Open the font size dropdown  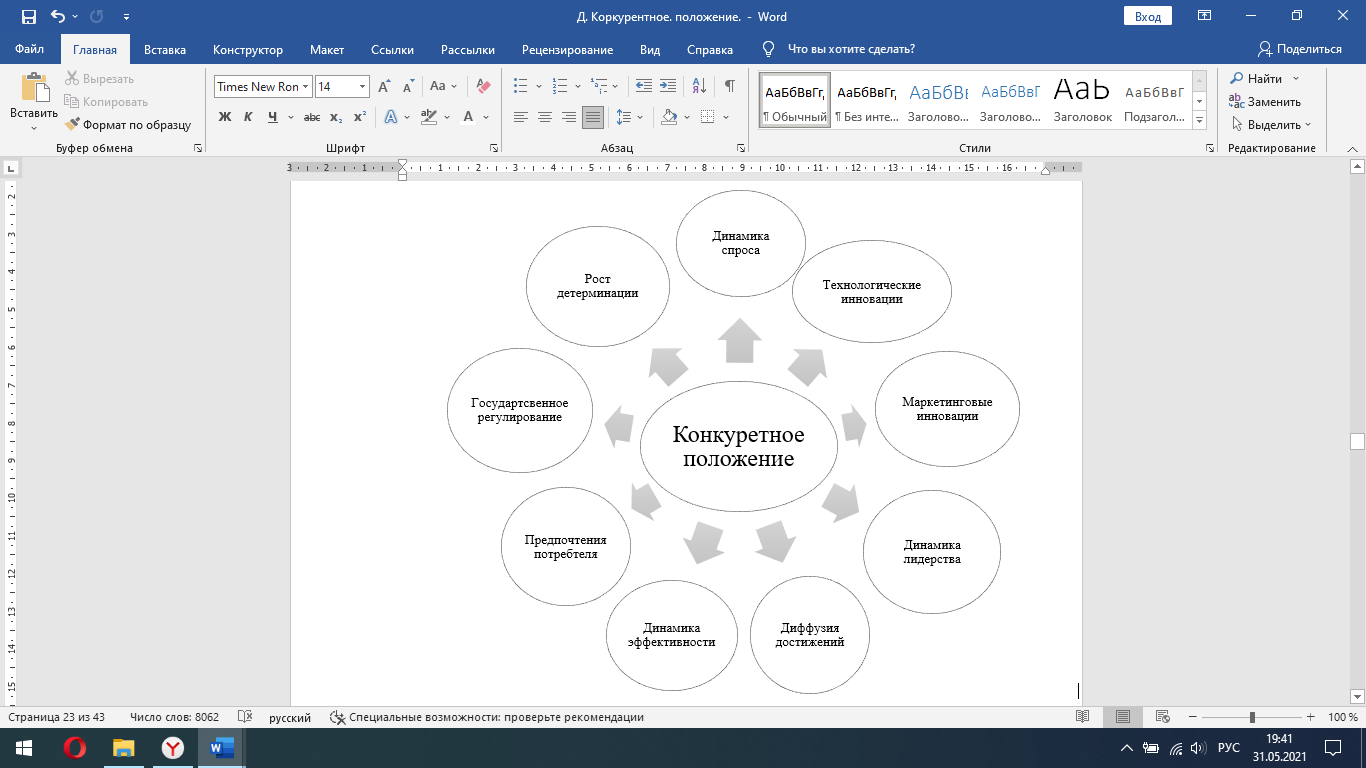(x=362, y=87)
